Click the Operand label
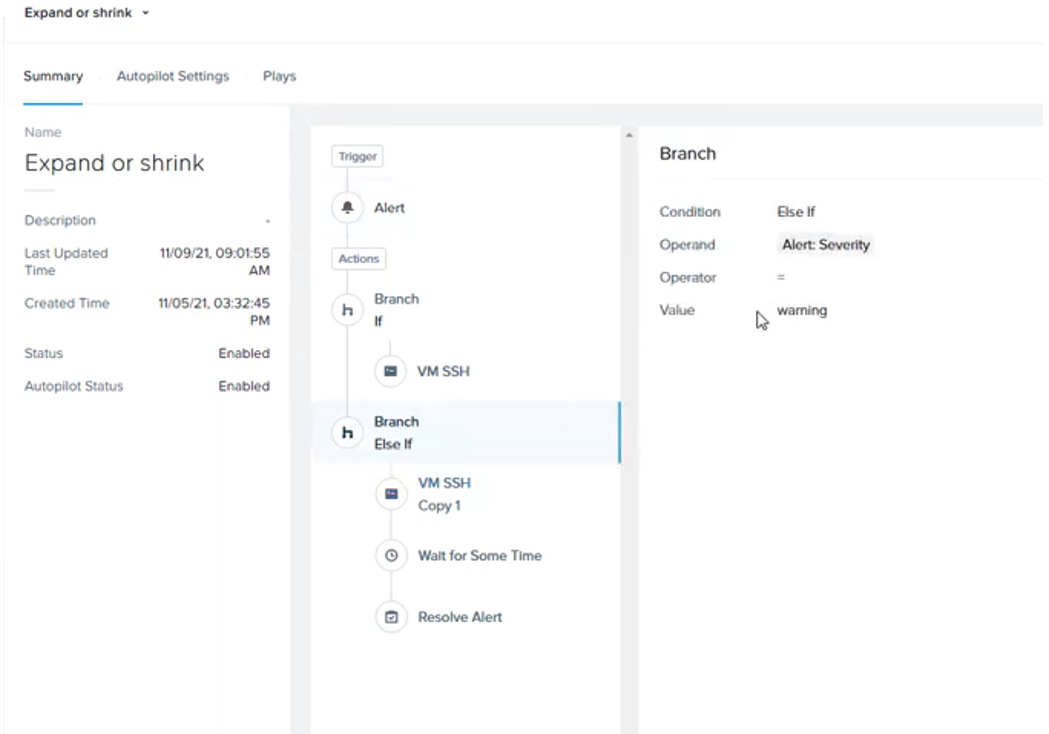Image resolution: width=1049 pixels, height=734 pixels. point(687,245)
